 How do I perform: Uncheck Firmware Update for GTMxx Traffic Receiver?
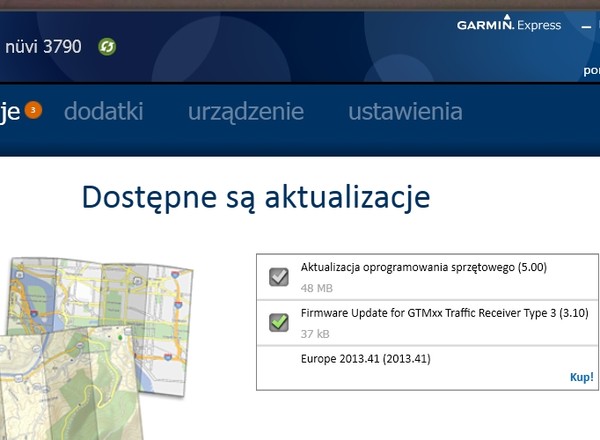tap(279, 323)
